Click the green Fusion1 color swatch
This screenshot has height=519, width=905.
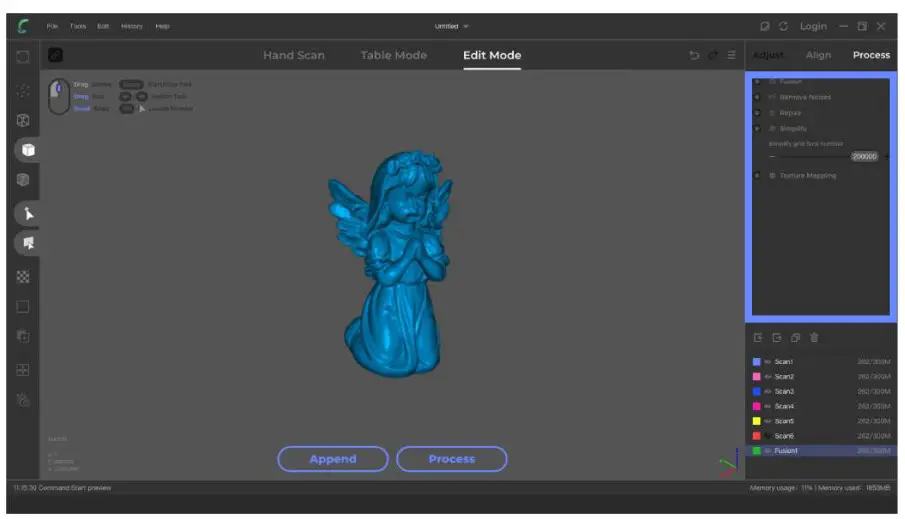[757, 451]
